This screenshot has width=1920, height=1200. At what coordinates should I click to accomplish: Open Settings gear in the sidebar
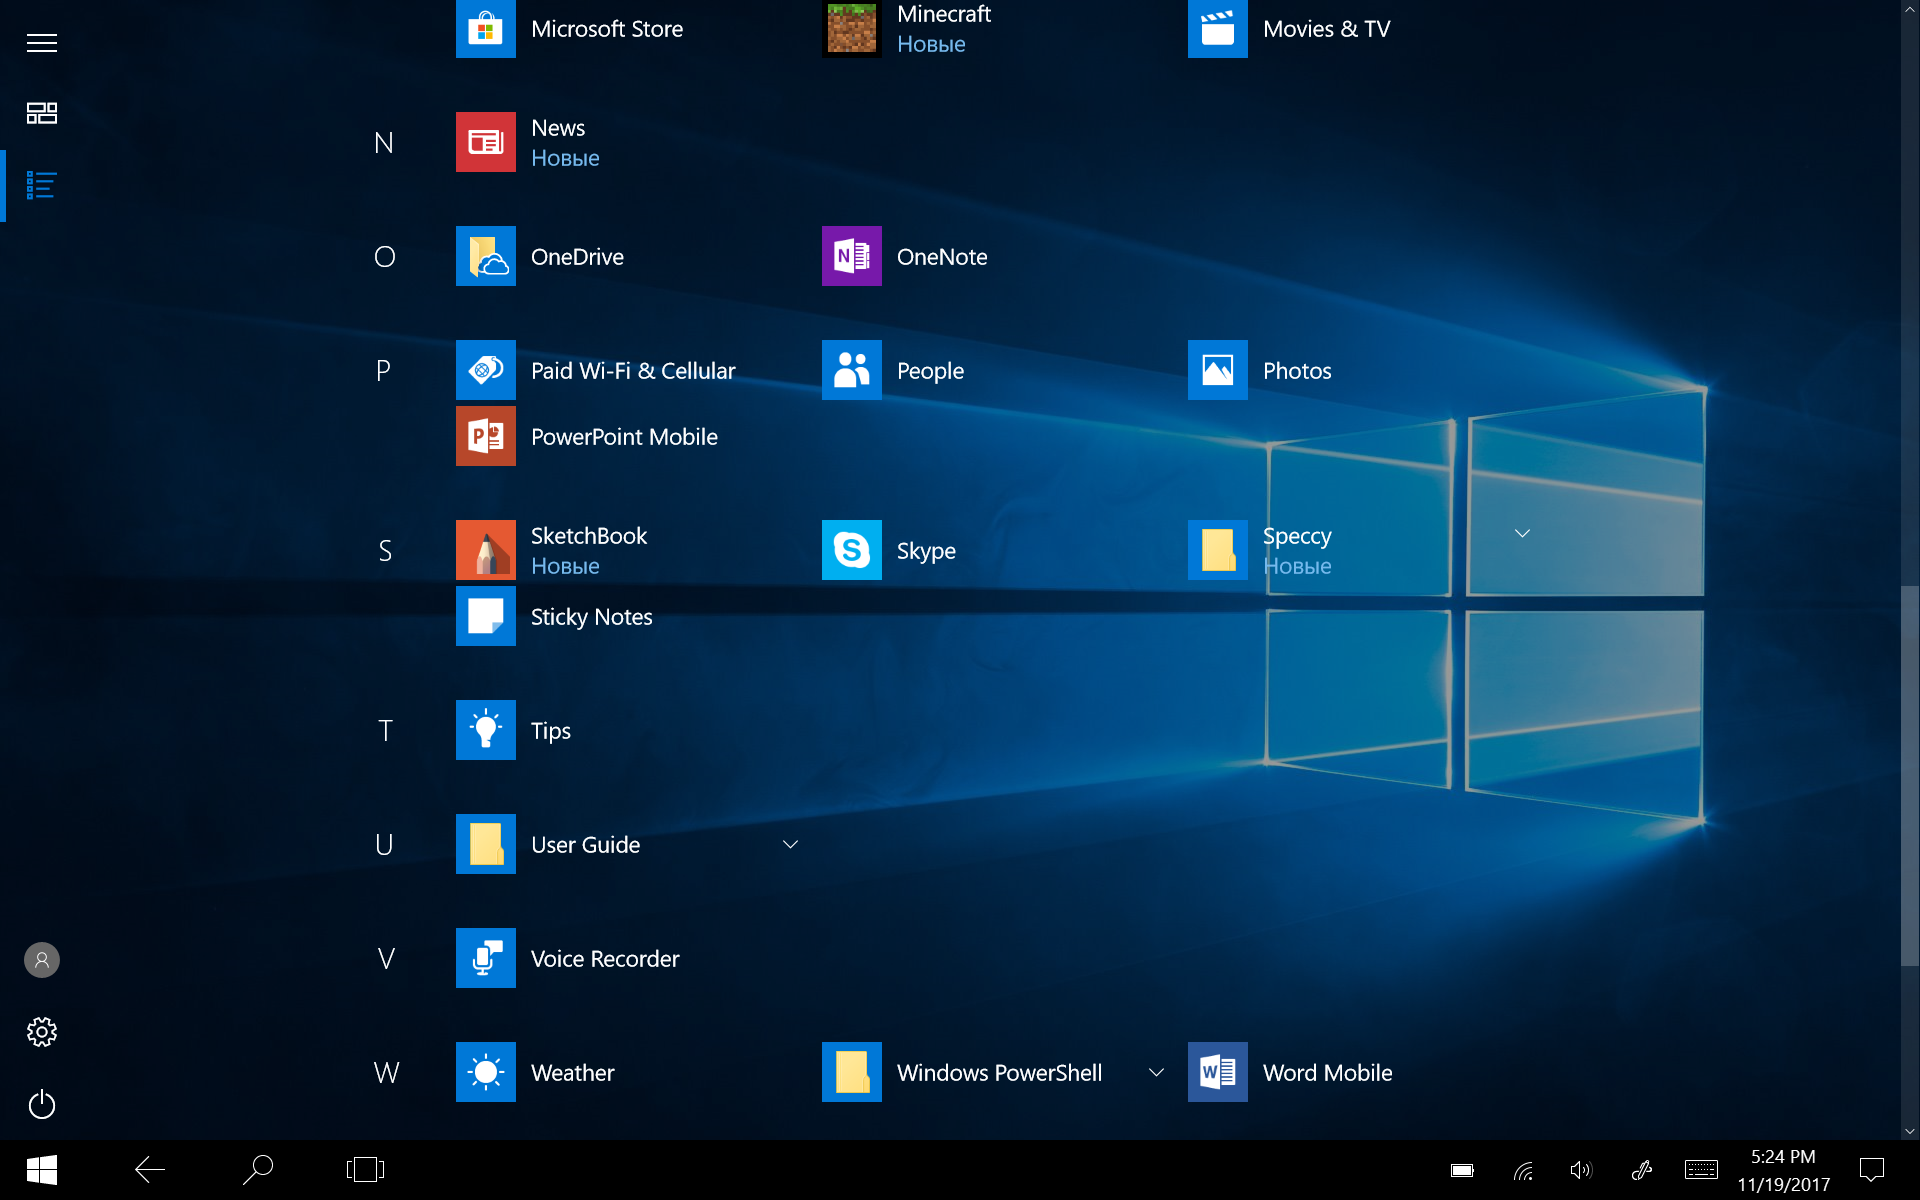pos(42,1032)
